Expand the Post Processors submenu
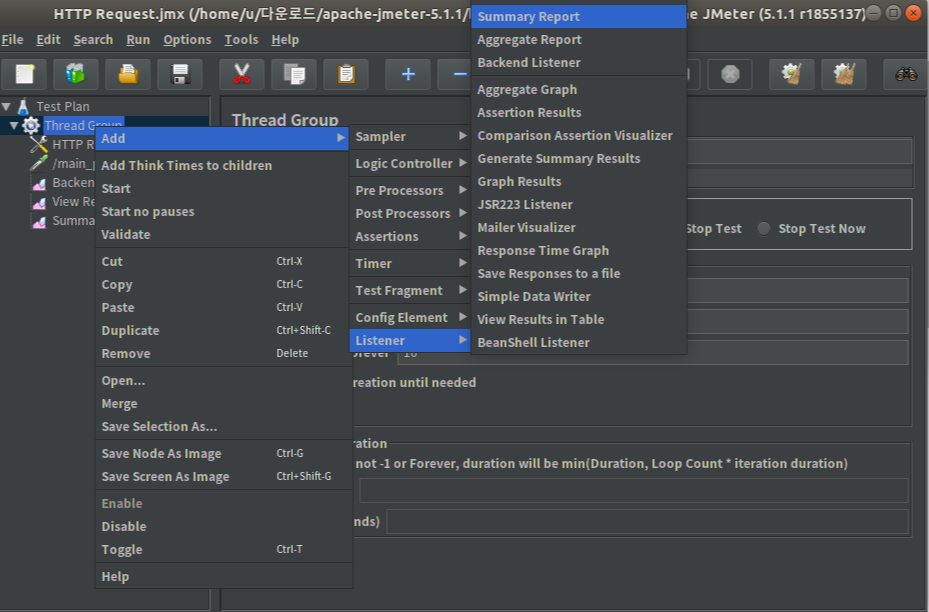The width and height of the screenshot is (929, 612). (409, 213)
